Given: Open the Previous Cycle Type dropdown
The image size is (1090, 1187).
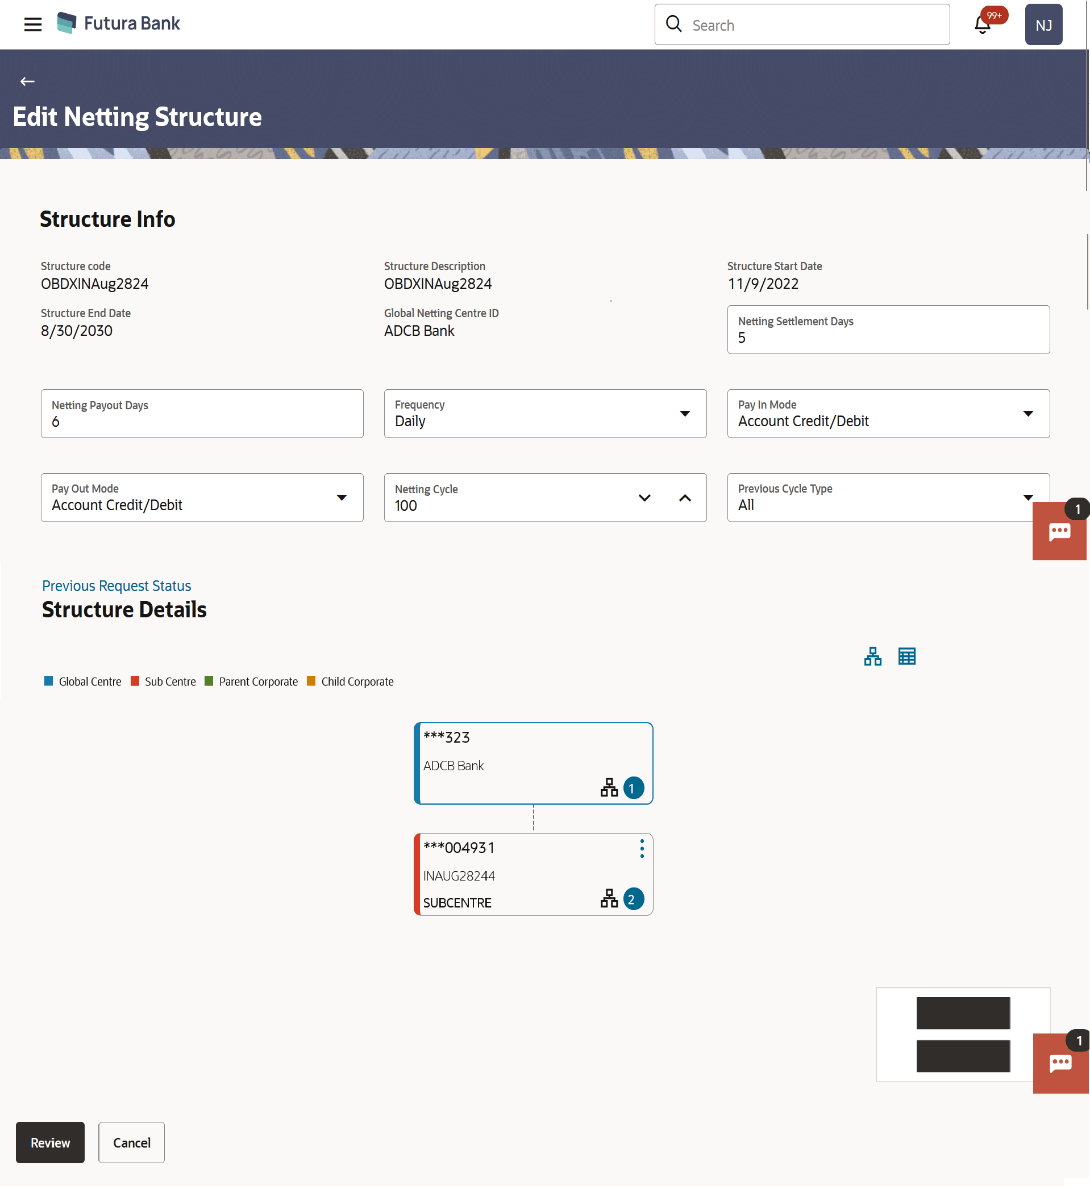Looking at the screenshot, I should [x=888, y=497].
